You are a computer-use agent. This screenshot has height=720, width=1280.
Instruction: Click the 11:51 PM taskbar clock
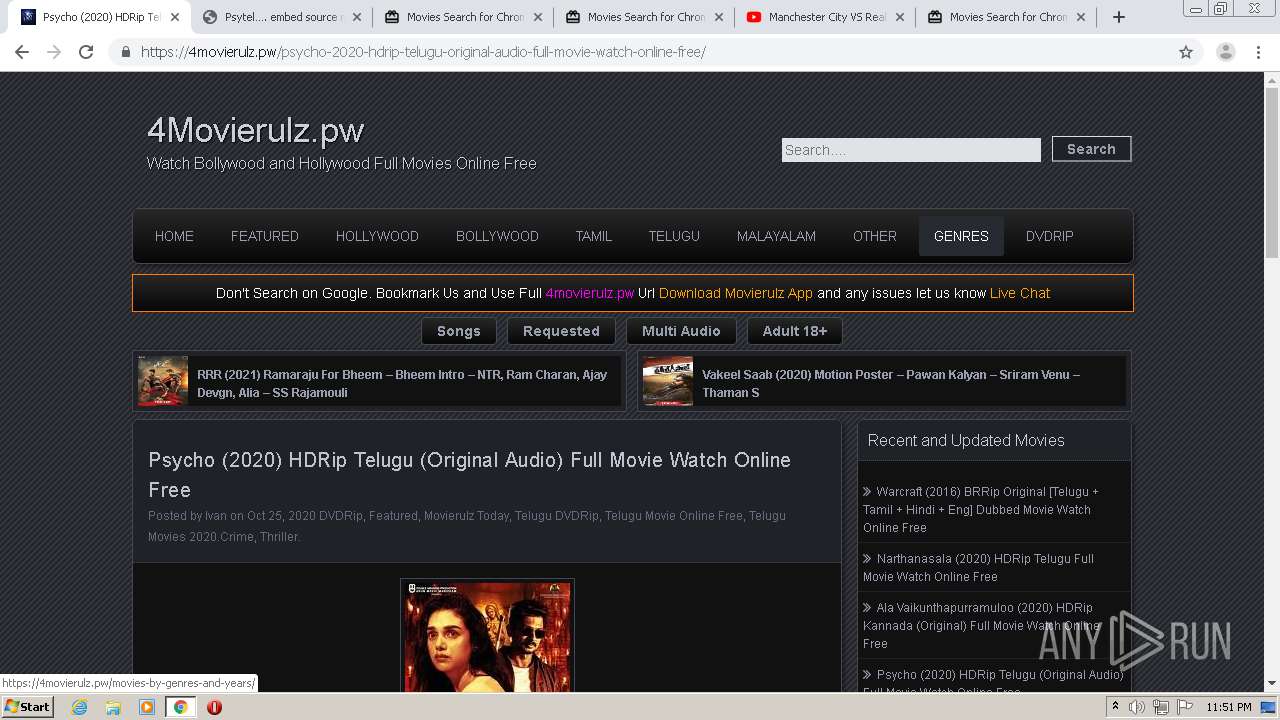coord(1229,707)
